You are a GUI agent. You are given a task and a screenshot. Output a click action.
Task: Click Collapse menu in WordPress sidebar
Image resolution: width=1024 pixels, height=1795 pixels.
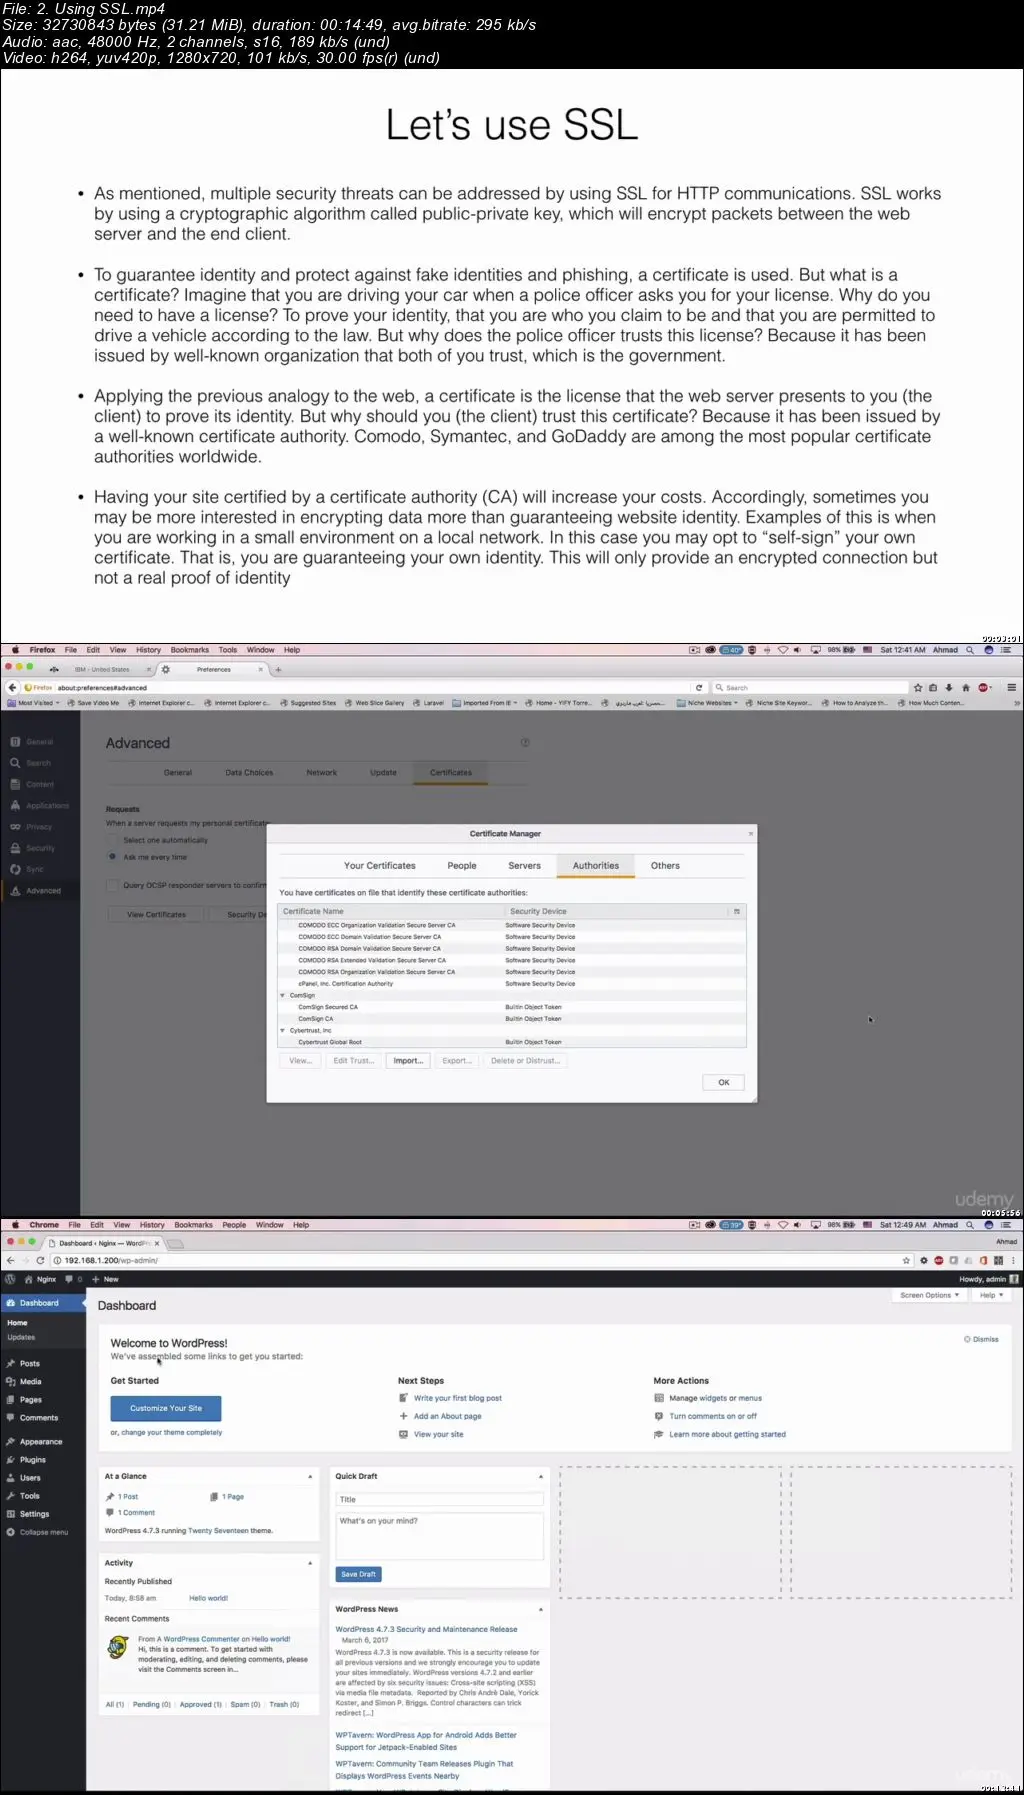[x=37, y=1533]
